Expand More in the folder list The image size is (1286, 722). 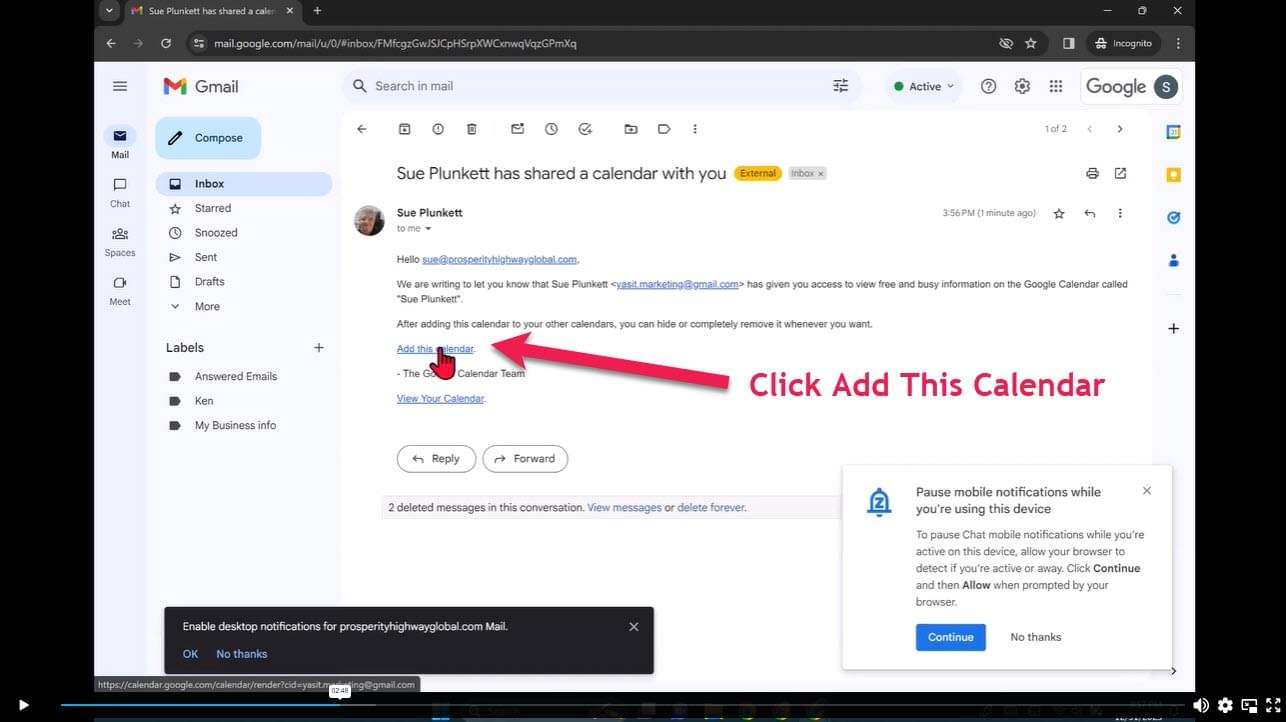[x=207, y=306]
